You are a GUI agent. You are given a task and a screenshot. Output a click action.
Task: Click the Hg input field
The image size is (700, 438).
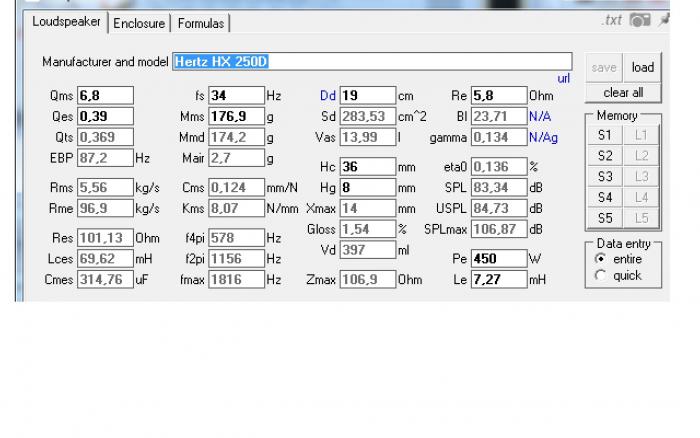pyautogui.click(x=368, y=188)
